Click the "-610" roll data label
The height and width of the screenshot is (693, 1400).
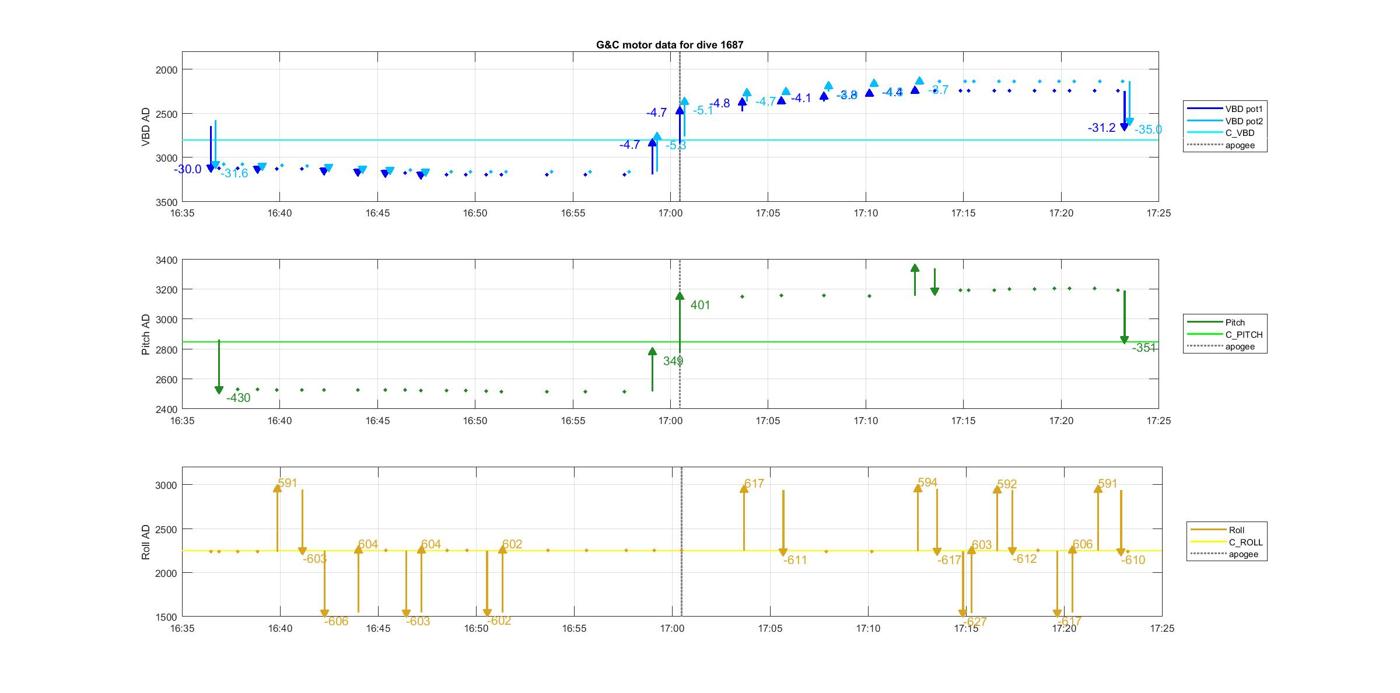pyautogui.click(x=1133, y=560)
